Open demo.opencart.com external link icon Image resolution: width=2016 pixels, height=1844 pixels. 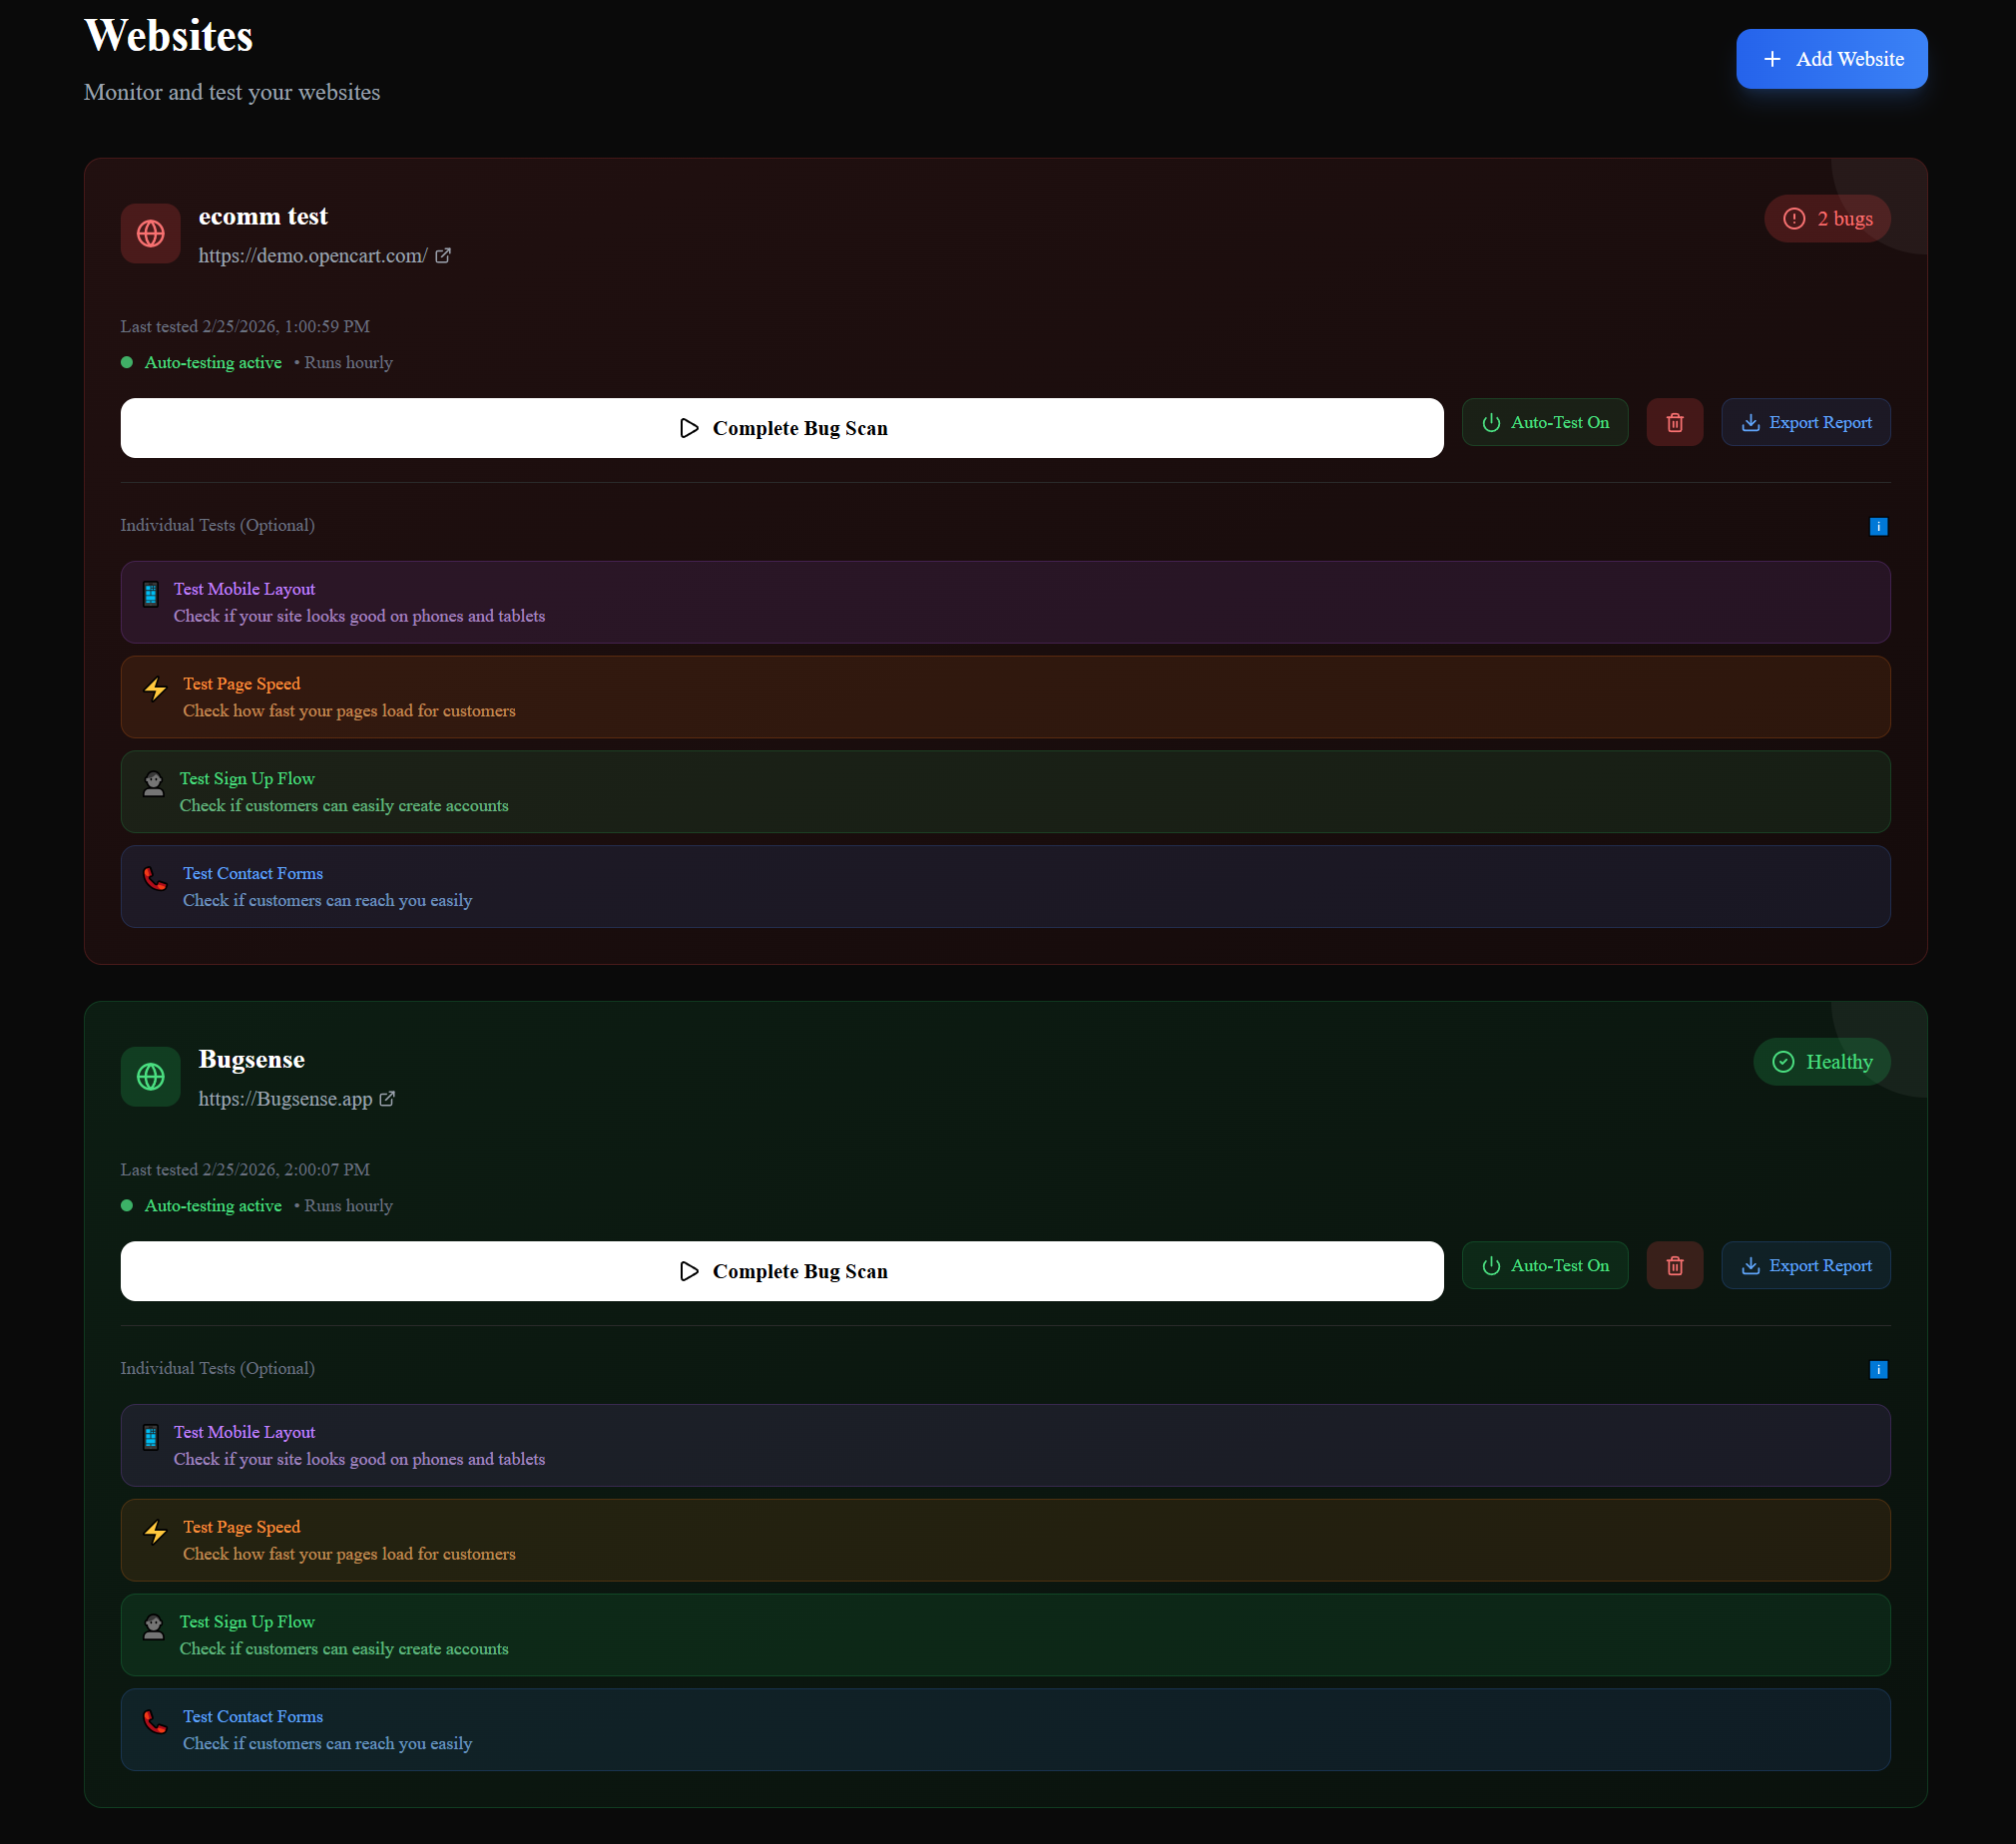pyautogui.click(x=443, y=256)
